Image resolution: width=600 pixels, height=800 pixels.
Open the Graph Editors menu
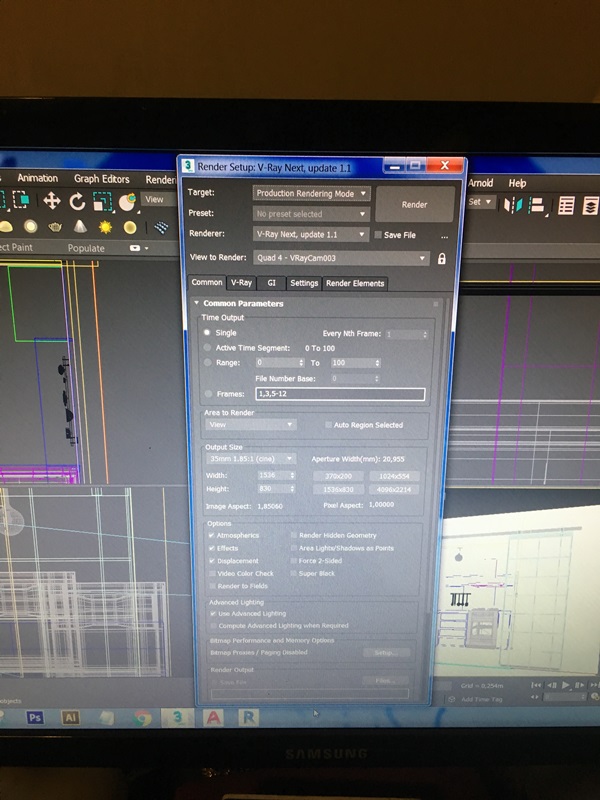[102, 179]
